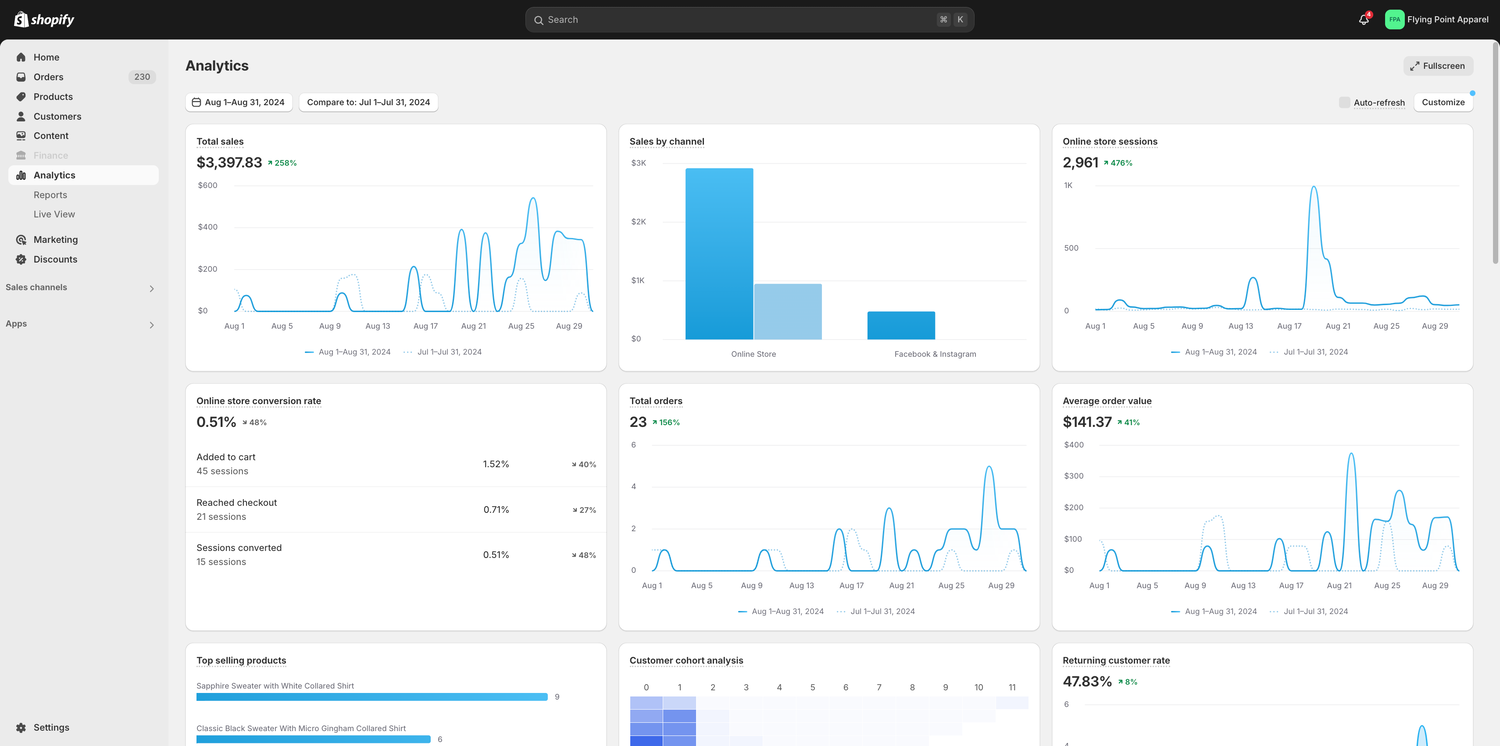Click the Customers person icon
This screenshot has width=1500, height=746.
pyautogui.click(x=21, y=116)
